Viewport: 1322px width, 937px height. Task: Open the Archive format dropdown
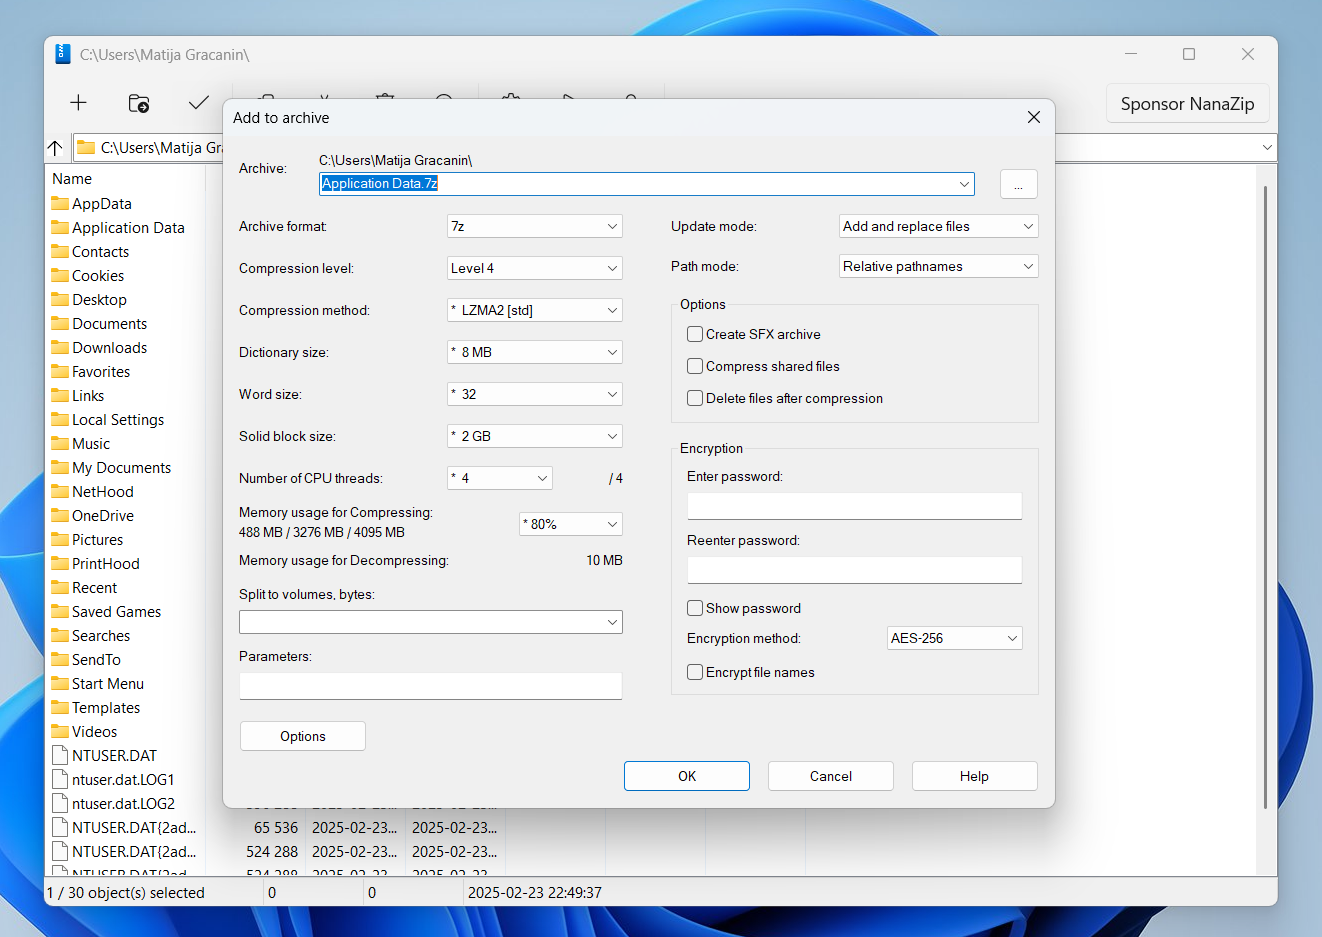tap(534, 226)
